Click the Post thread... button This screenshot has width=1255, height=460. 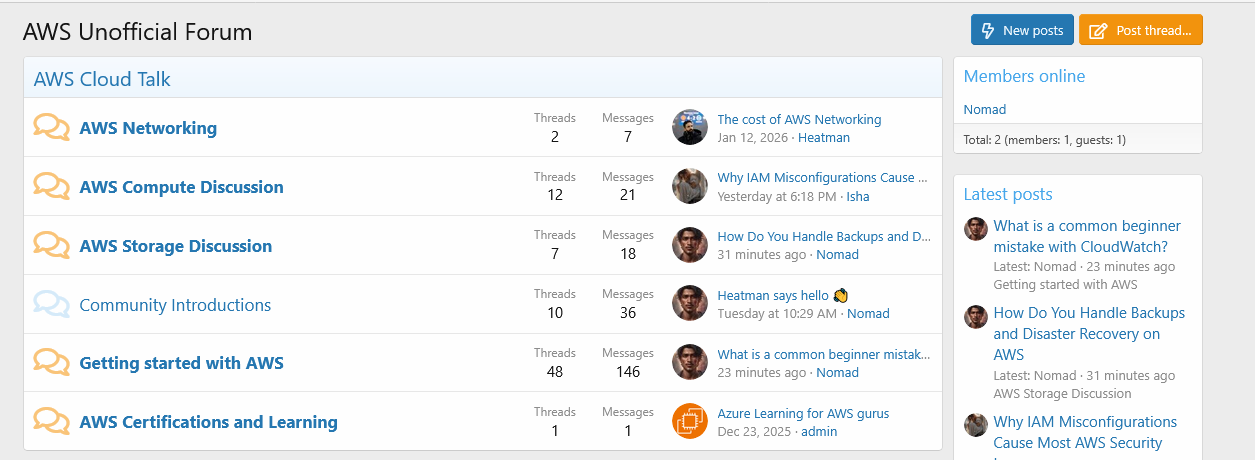coord(1140,30)
